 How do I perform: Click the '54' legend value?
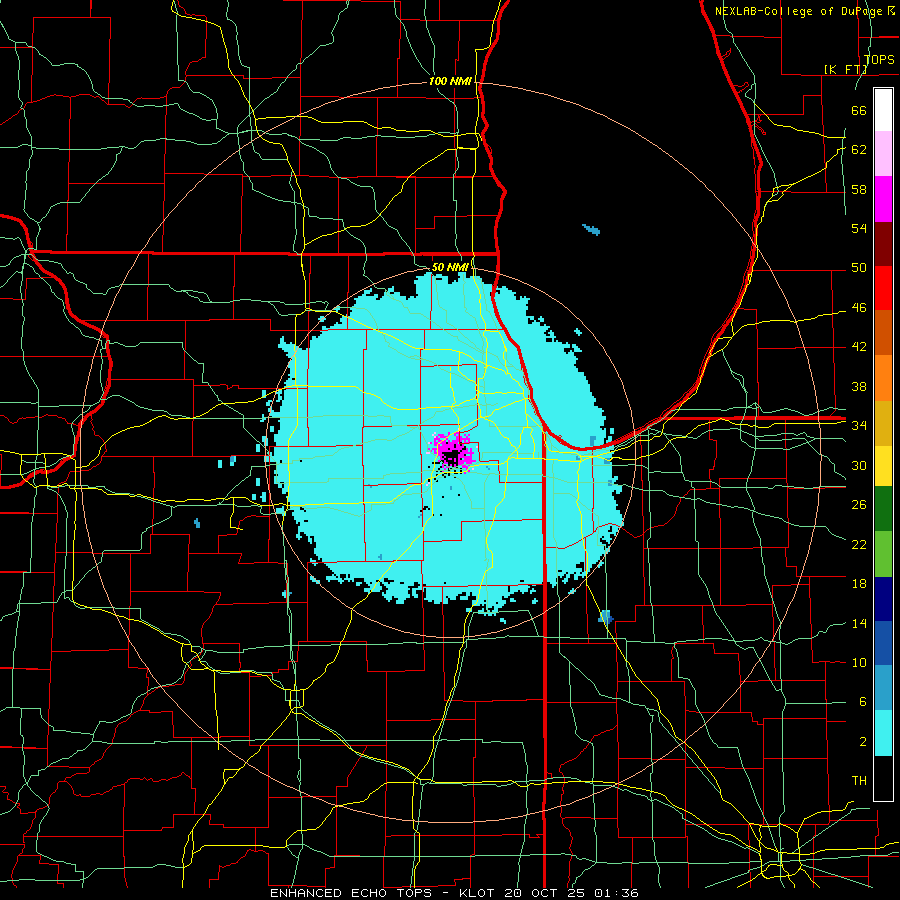click(859, 228)
